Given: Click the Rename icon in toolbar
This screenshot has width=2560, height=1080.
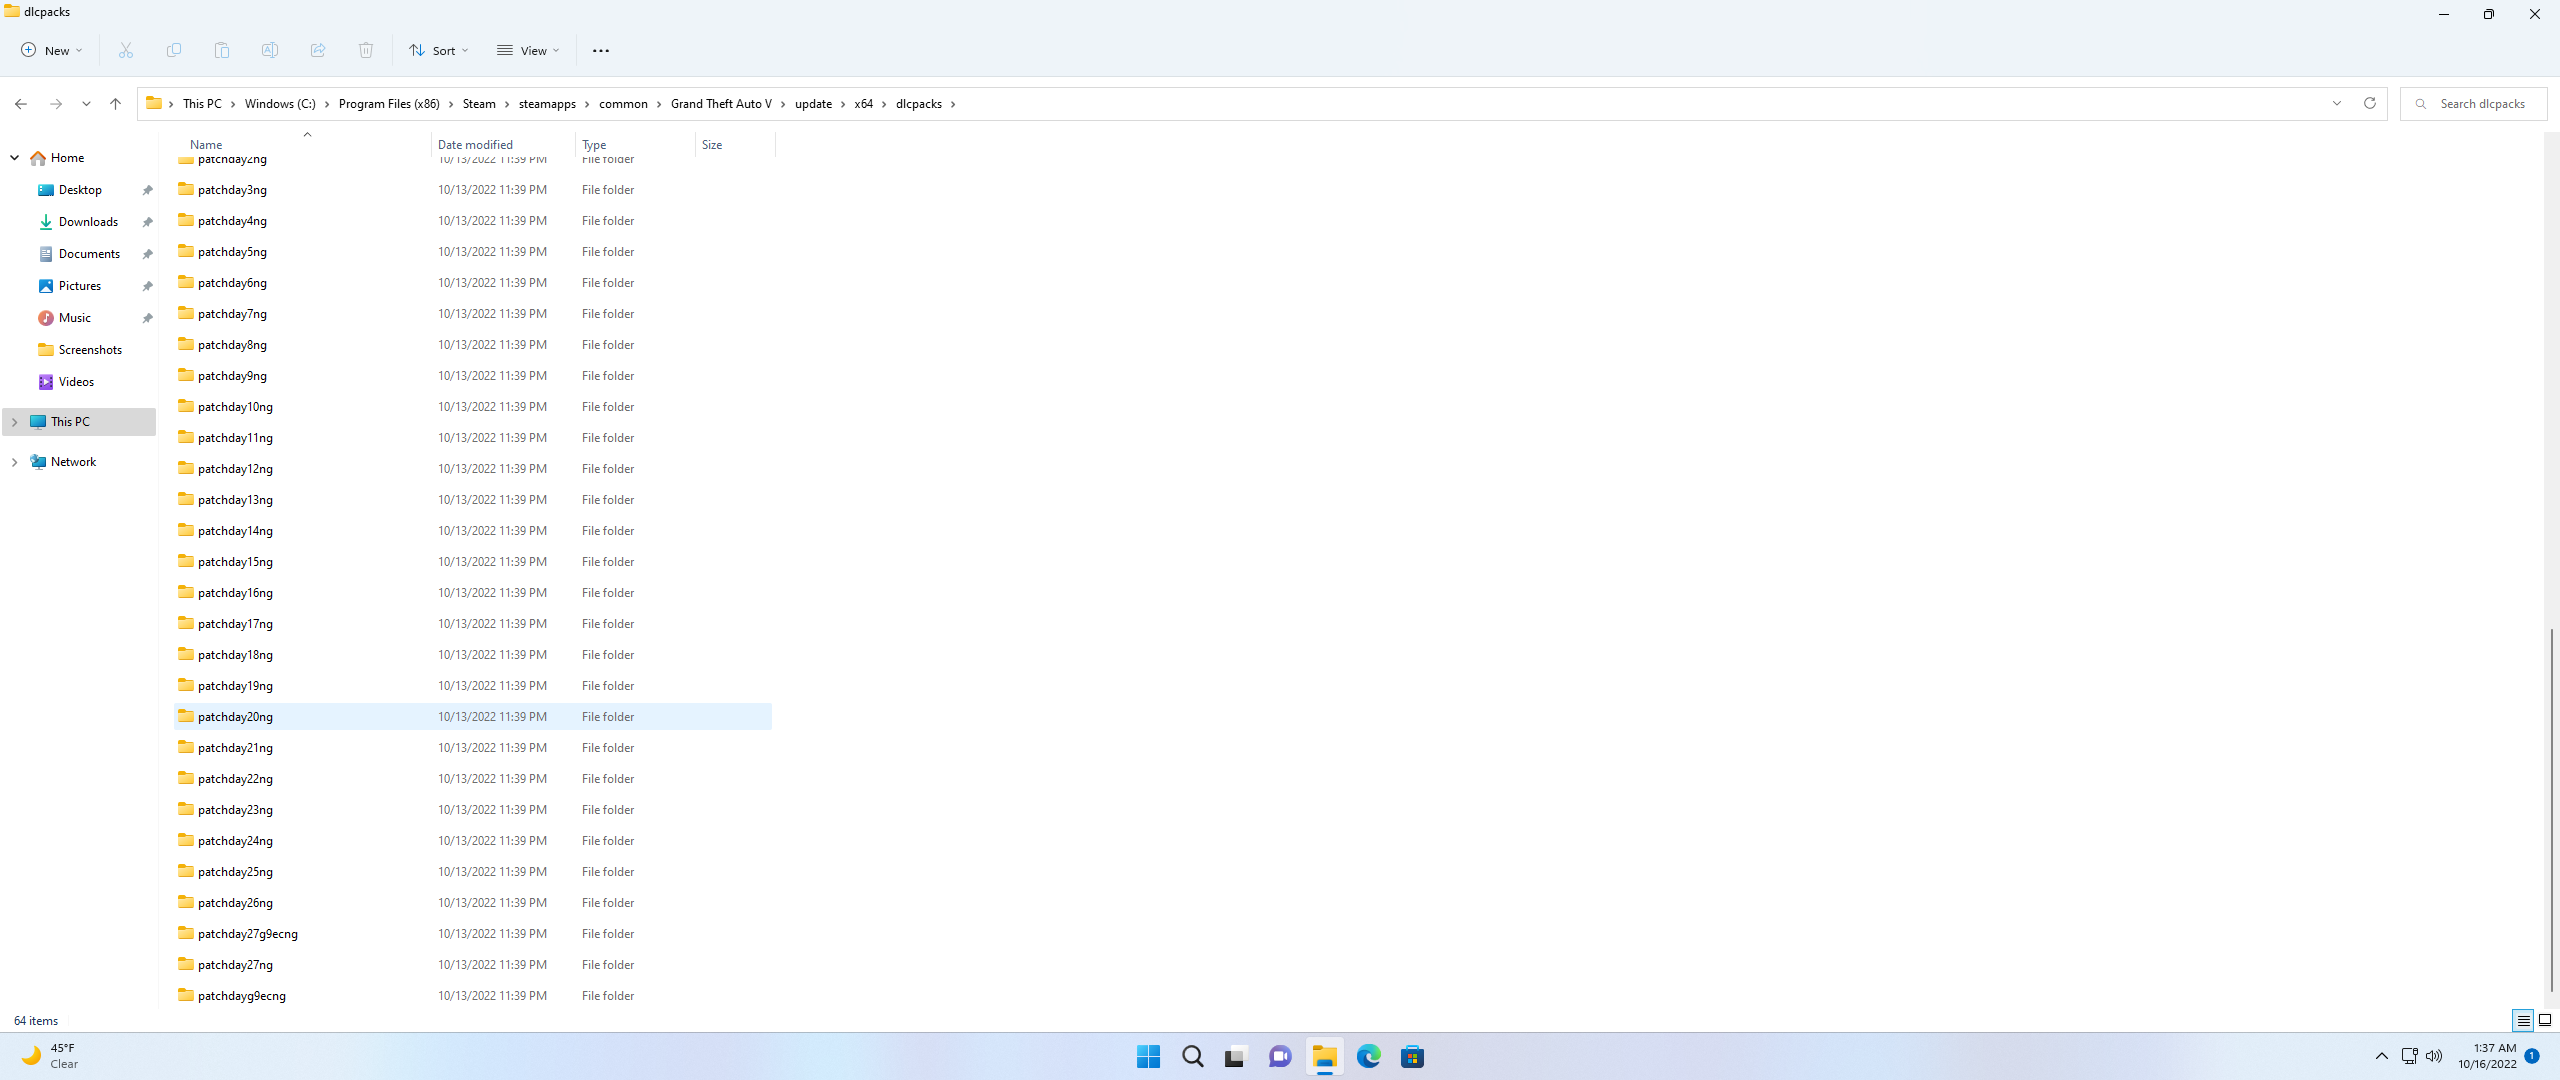Looking at the screenshot, I should 270,50.
